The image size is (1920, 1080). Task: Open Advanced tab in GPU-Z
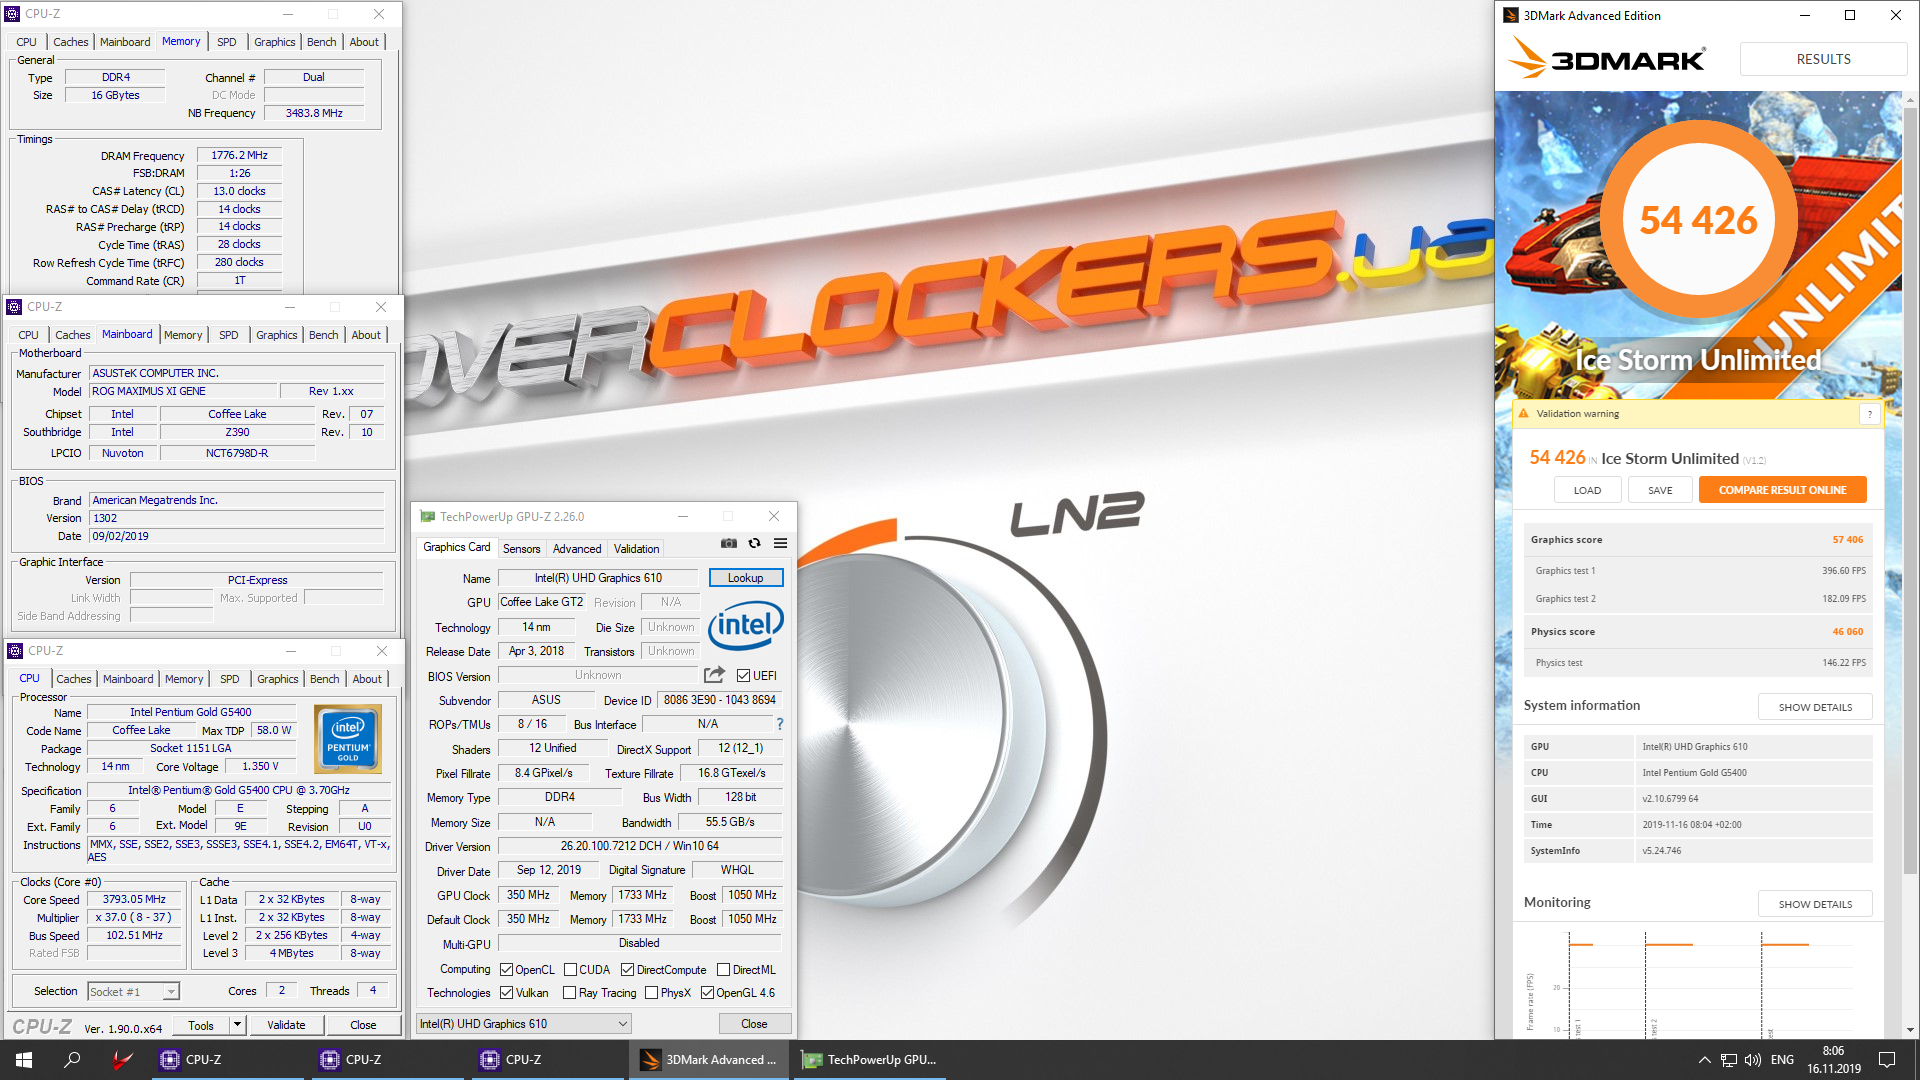pyautogui.click(x=577, y=549)
